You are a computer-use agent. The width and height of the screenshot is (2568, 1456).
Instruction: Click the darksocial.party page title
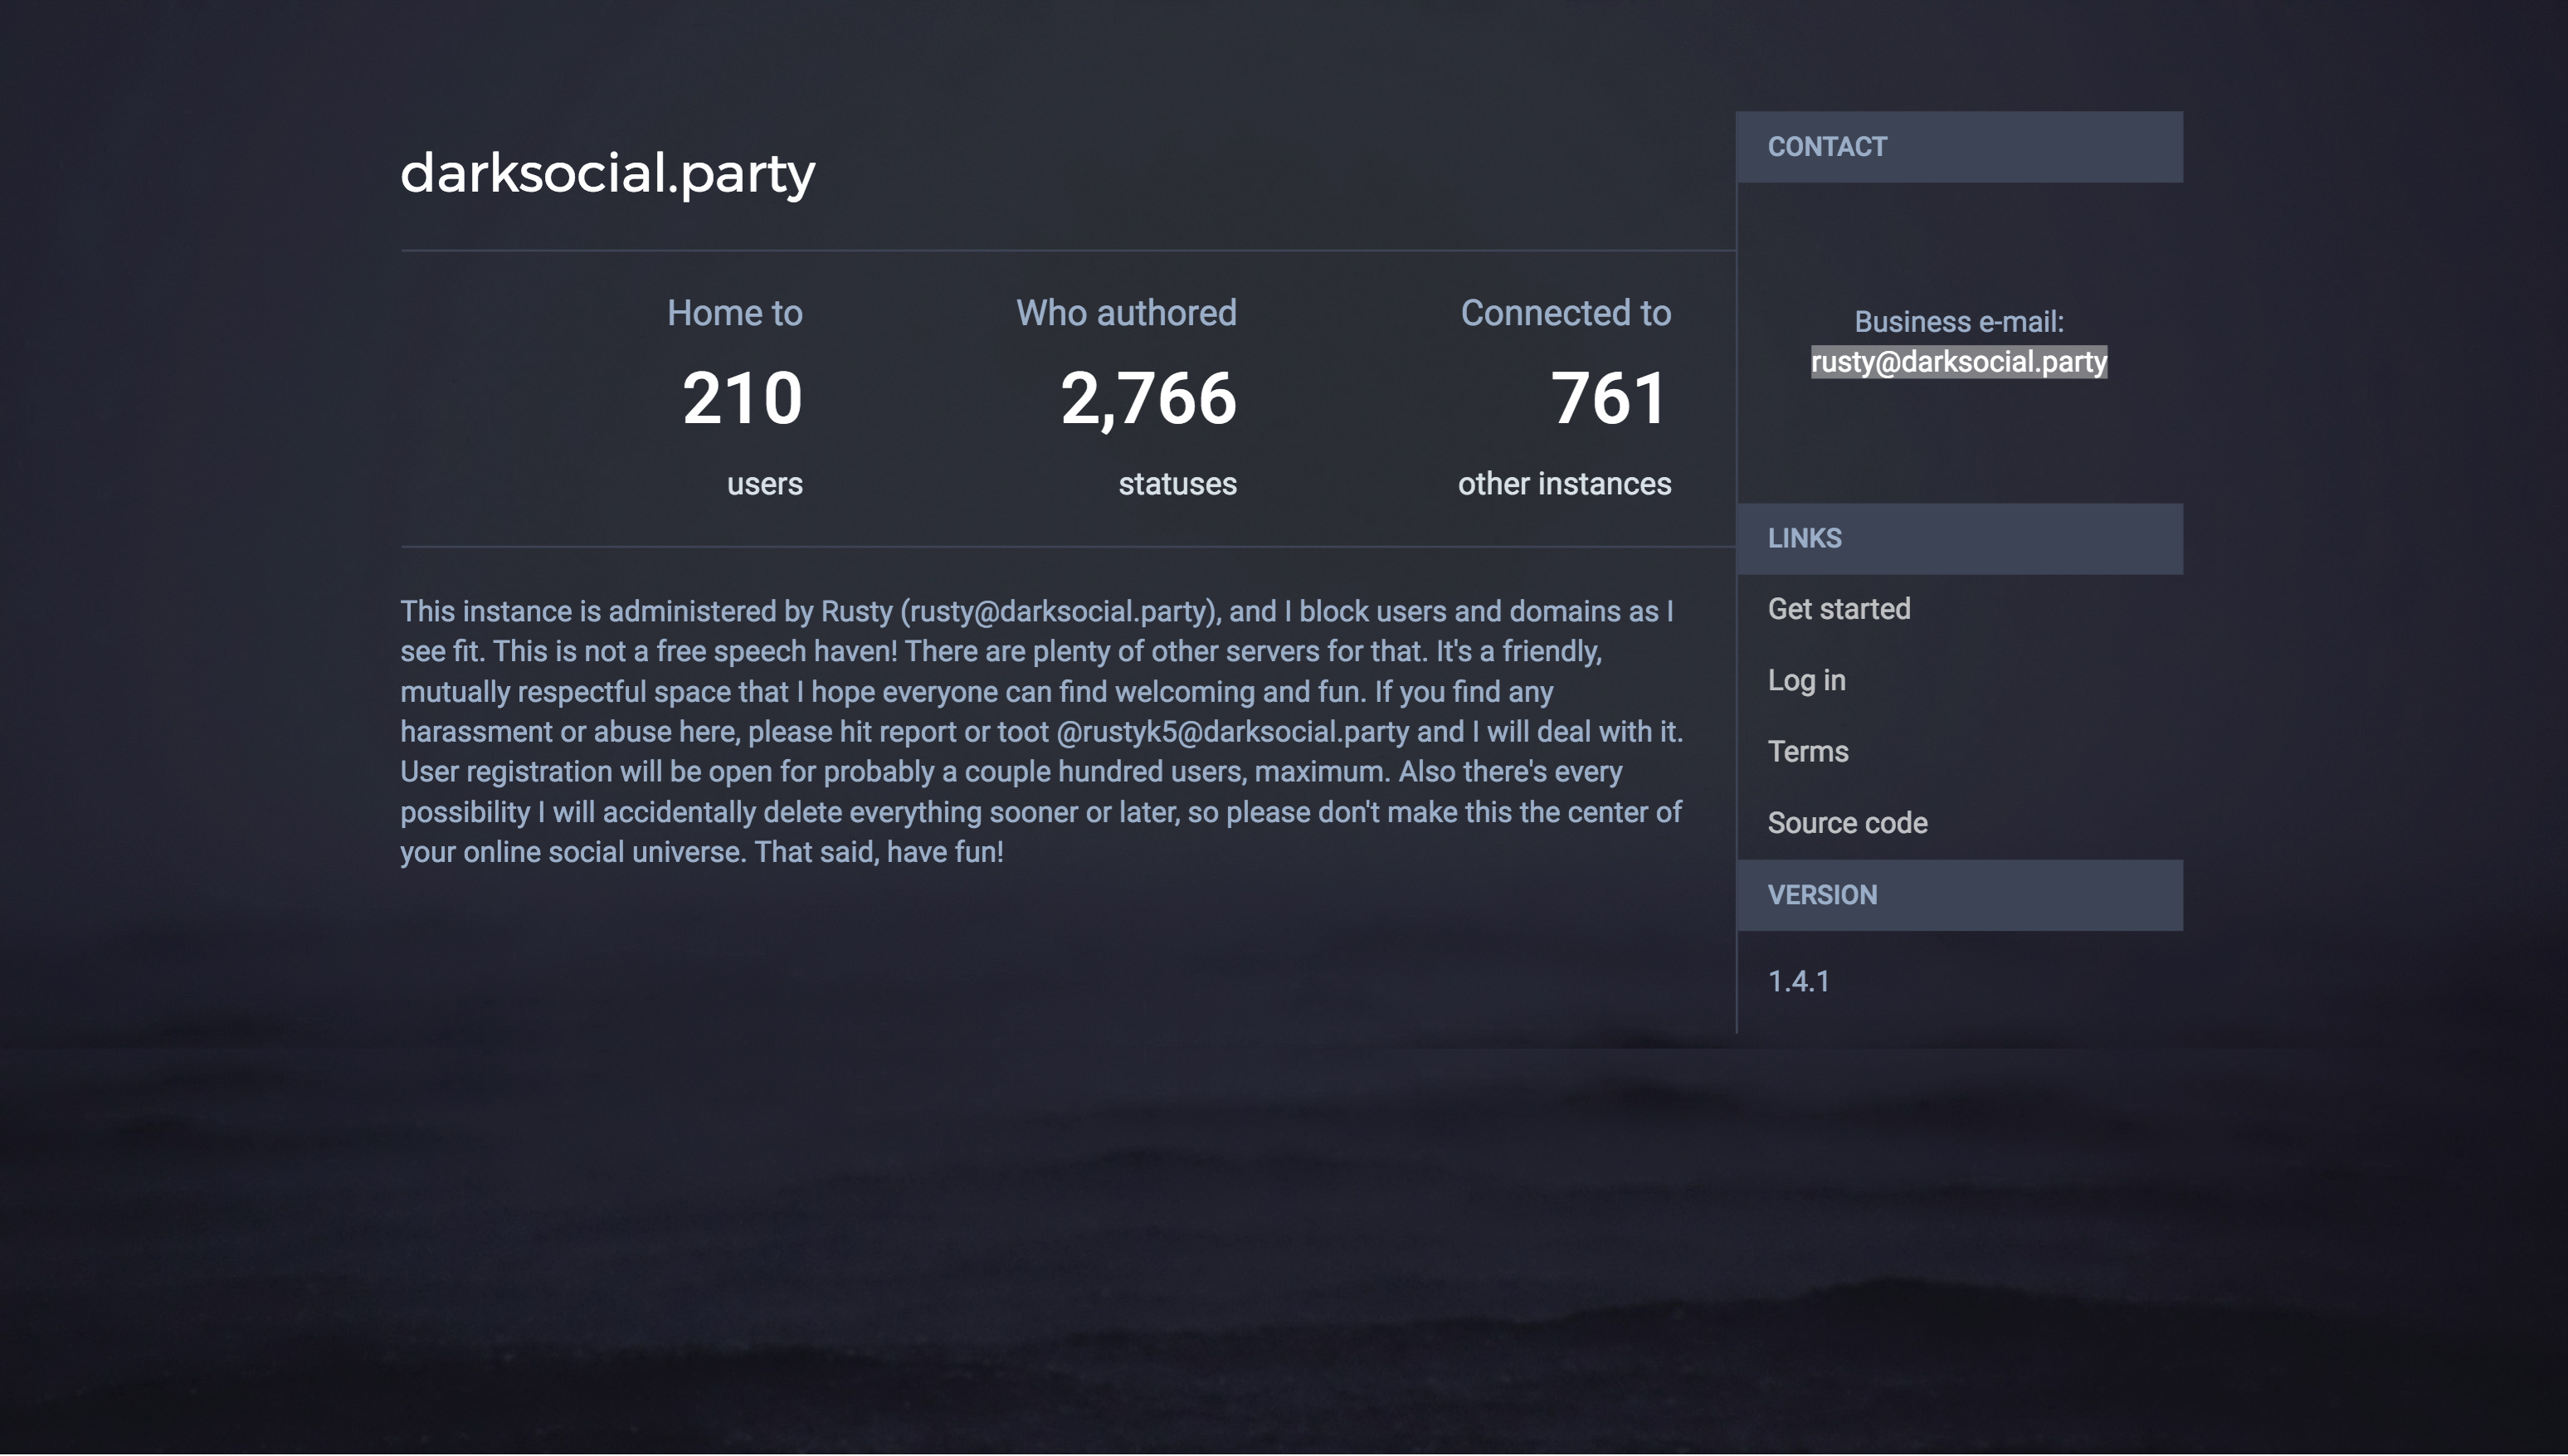click(x=608, y=173)
